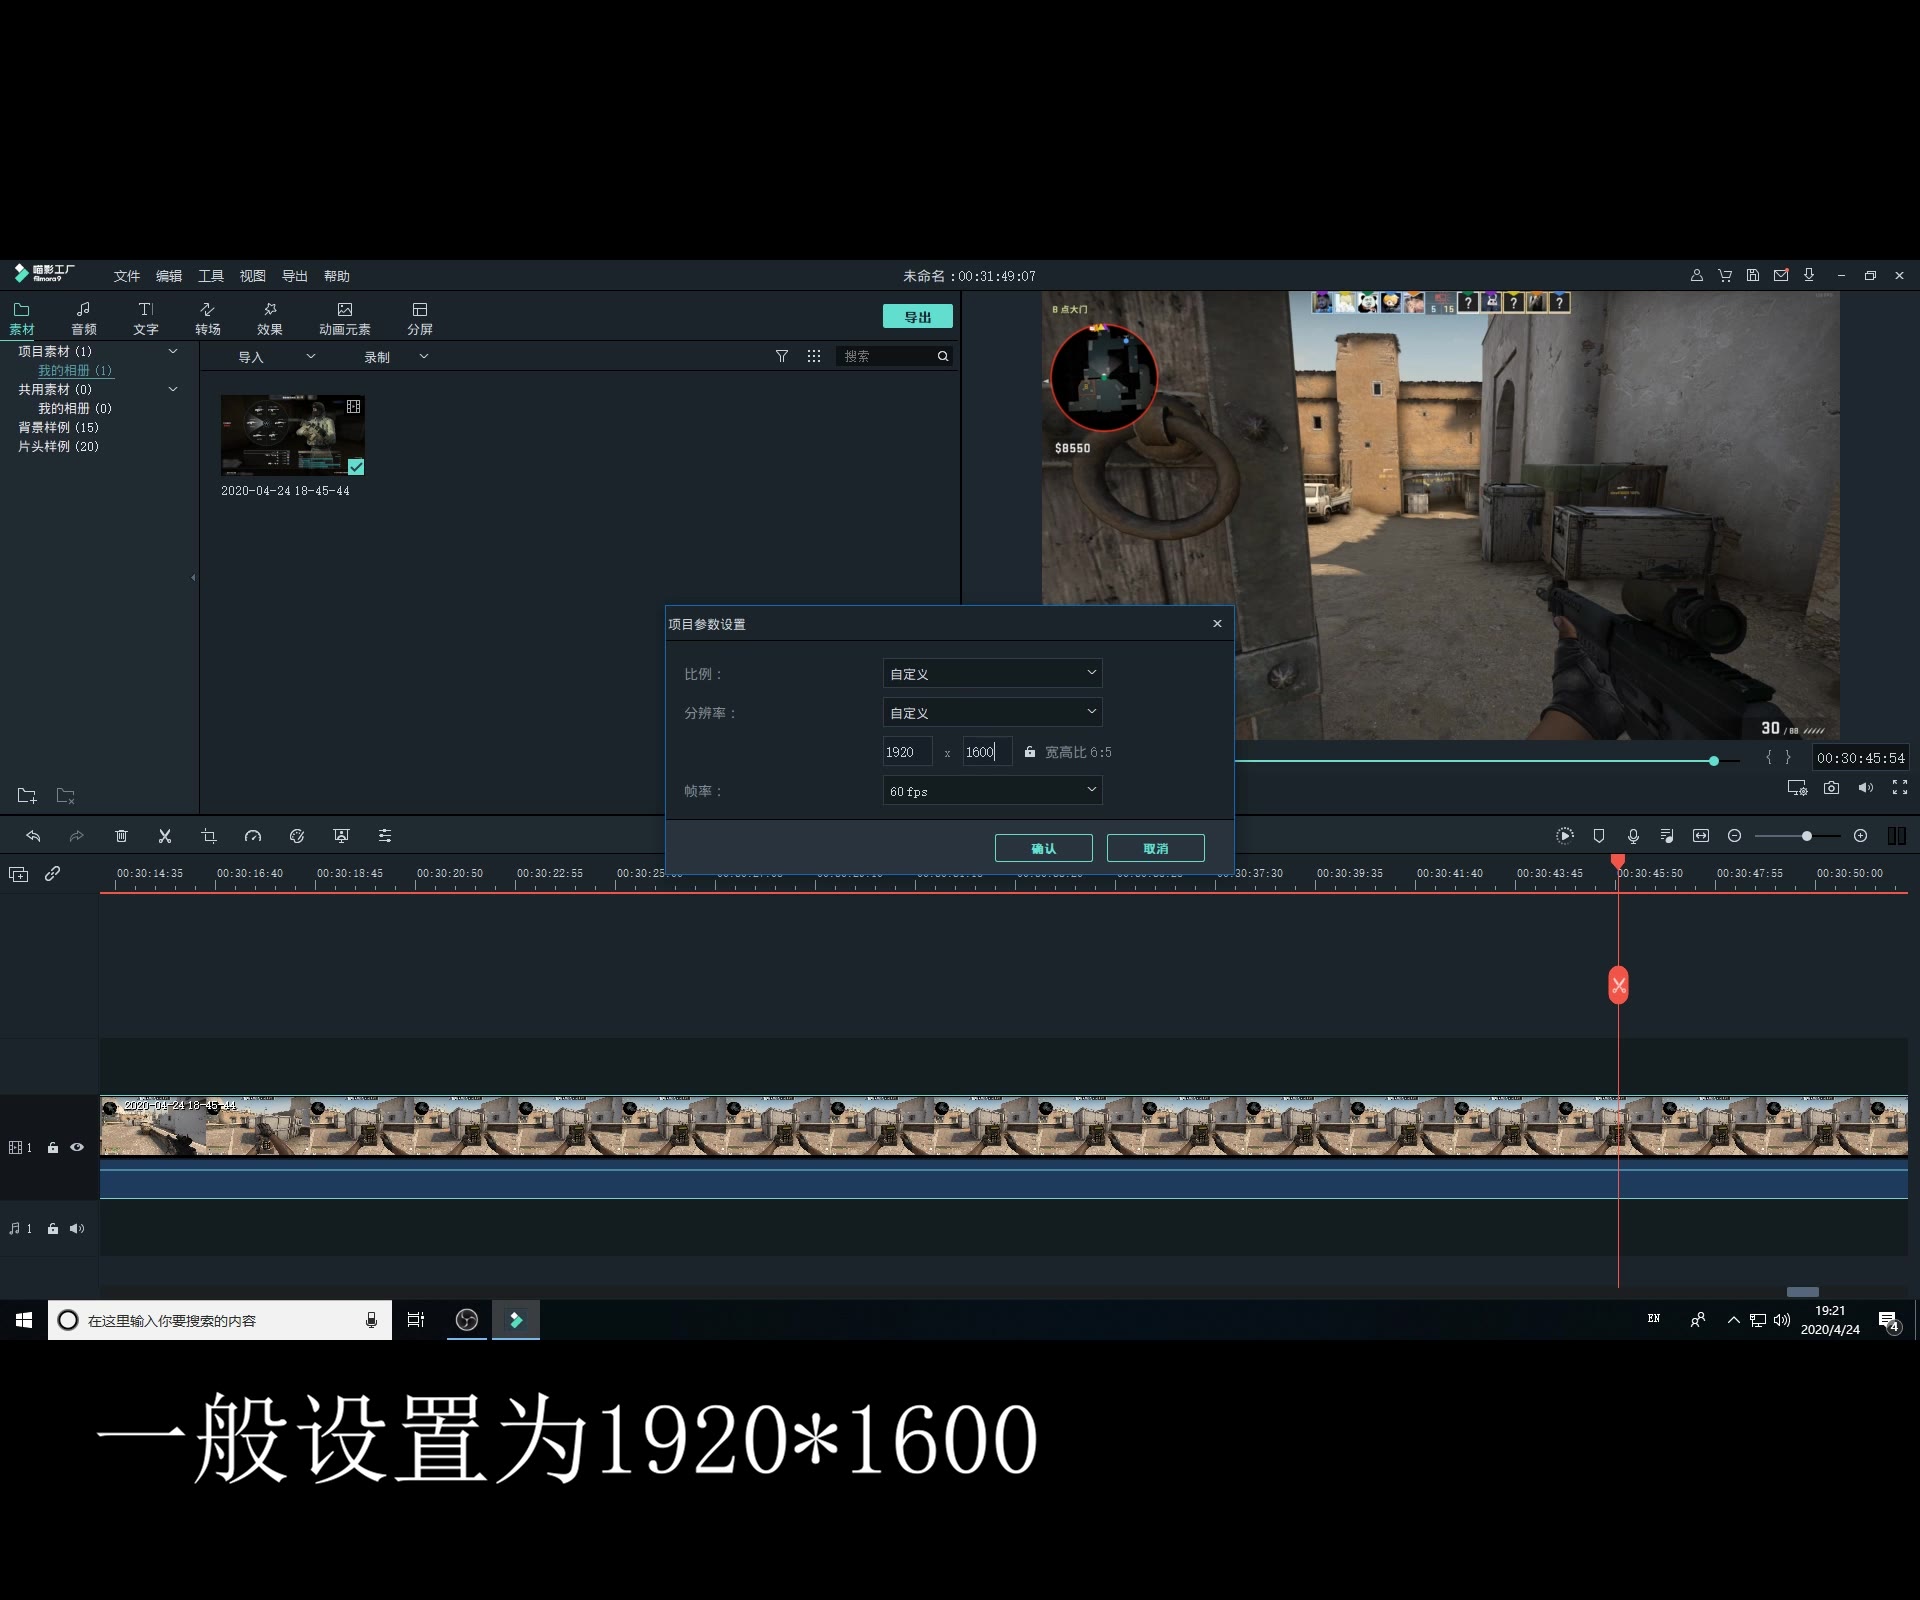Click the width field showing 1920
The height and width of the screenshot is (1600, 1920).
pos(907,752)
